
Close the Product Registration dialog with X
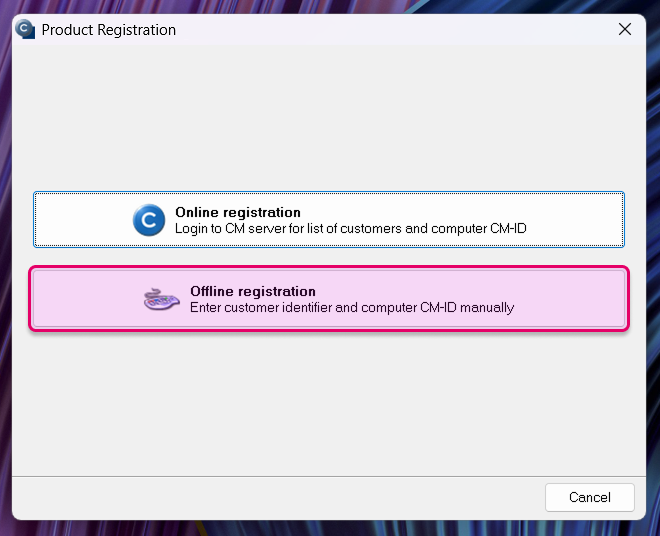point(625,29)
